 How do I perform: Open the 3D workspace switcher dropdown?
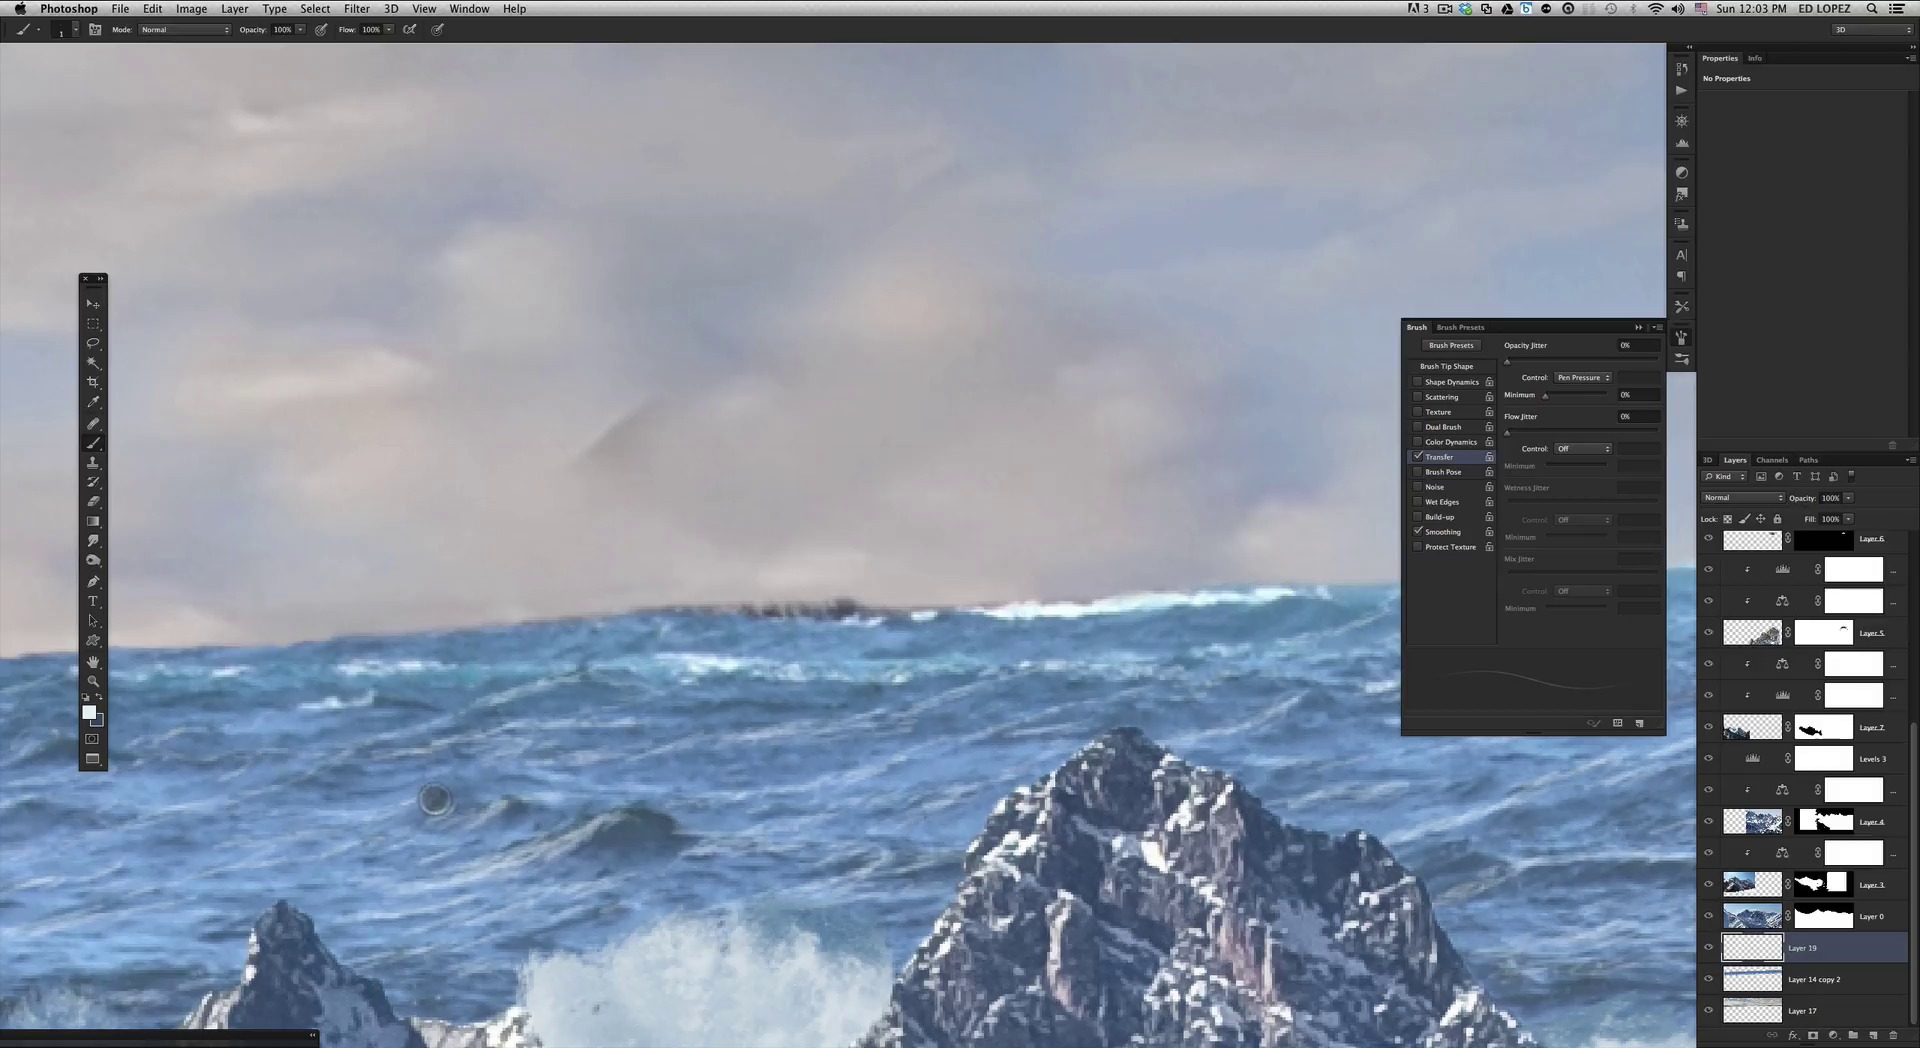(x=1873, y=30)
